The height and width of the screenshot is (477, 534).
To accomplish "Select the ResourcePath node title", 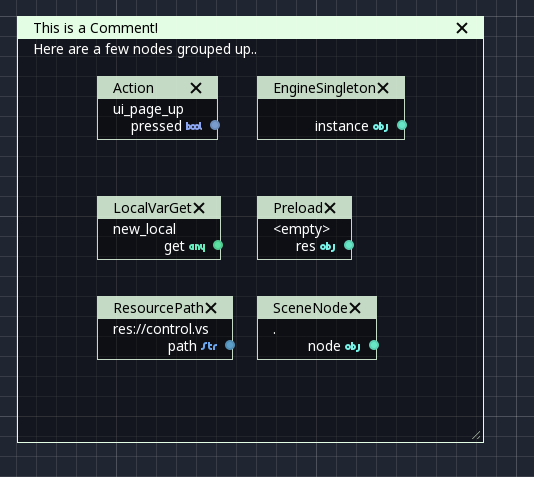I will (158, 308).
